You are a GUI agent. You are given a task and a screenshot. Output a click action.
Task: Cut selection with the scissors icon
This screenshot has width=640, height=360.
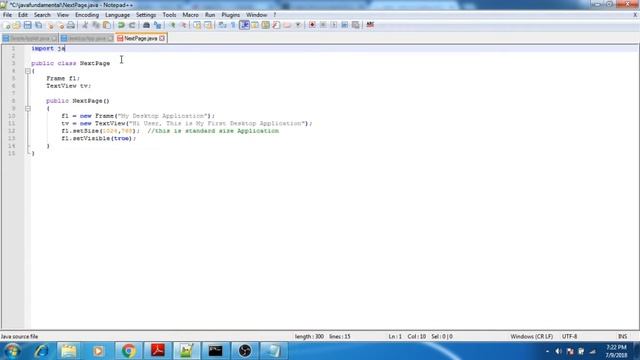(85, 25)
